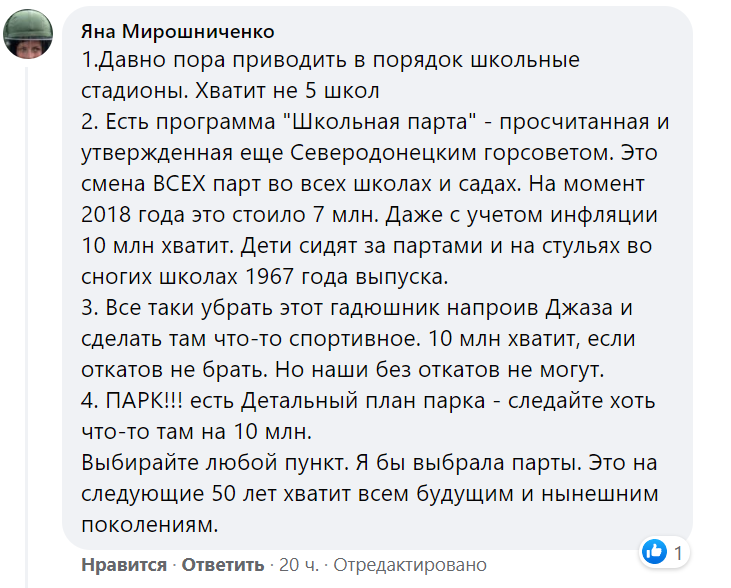Click the blue thumbs-up reaction icon
This screenshot has height=588, width=731.
[653, 551]
